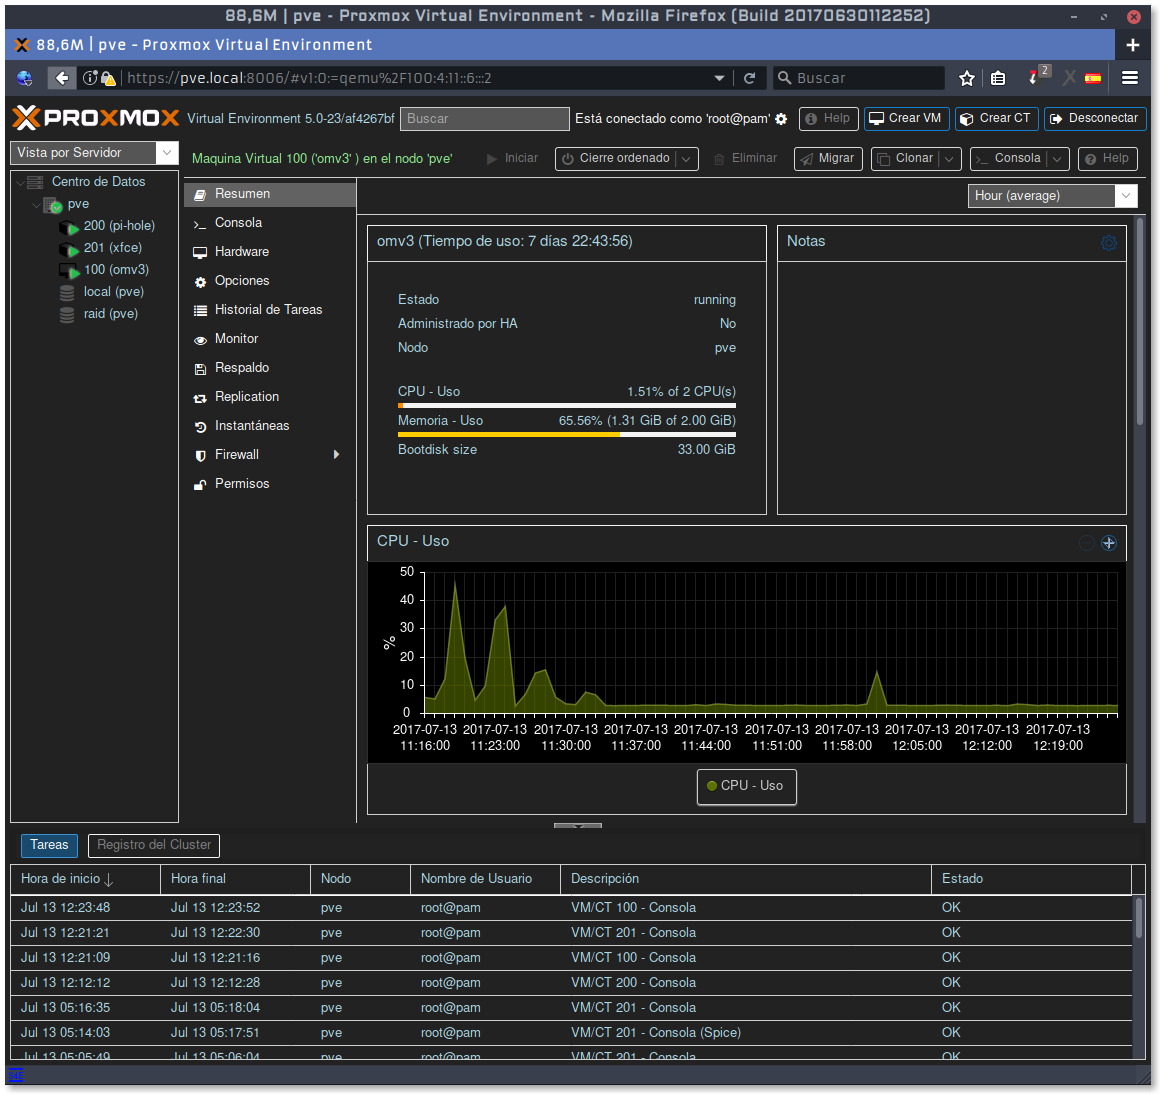Collapse the Centro de Datos tree
Screen dimensions: 1160x1094
(x=20, y=182)
